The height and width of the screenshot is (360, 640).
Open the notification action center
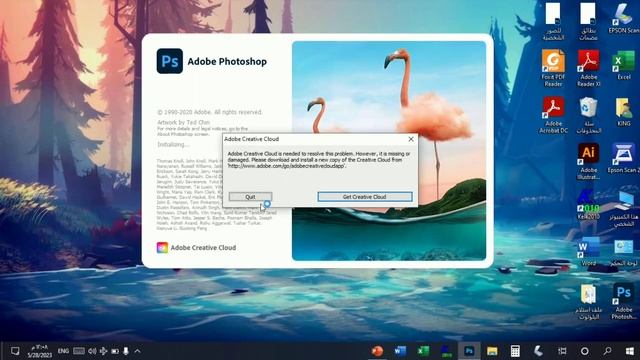(15, 351)
